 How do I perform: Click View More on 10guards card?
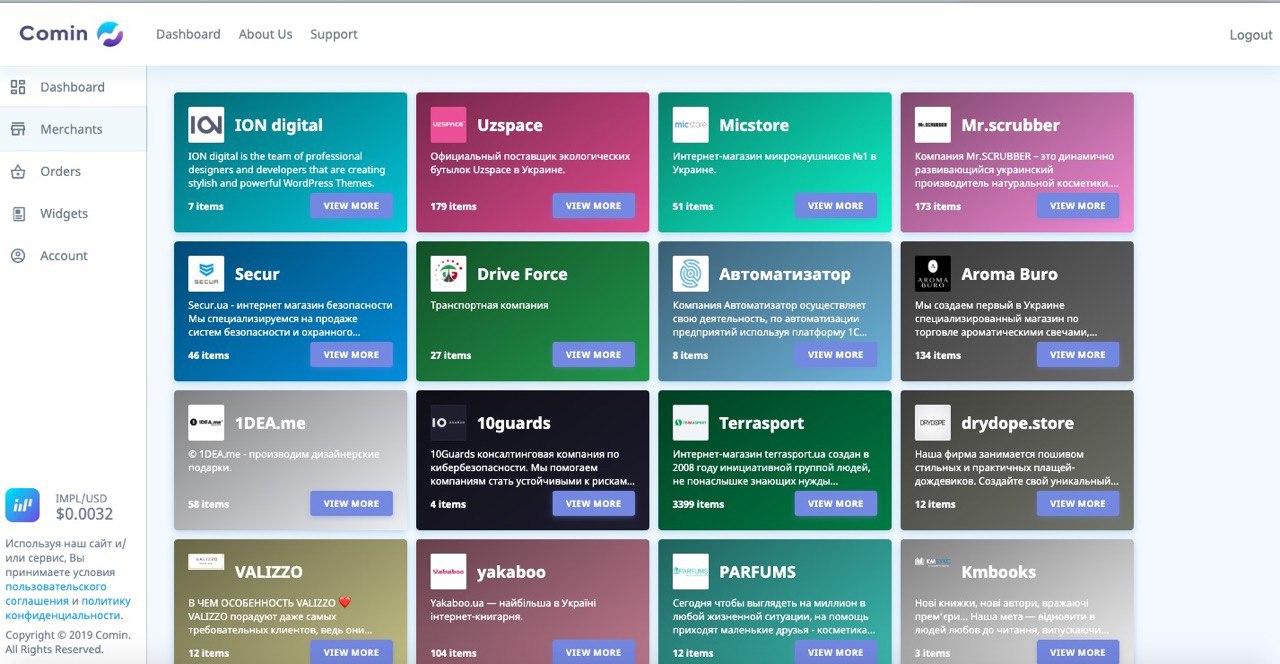pos(594,504)
